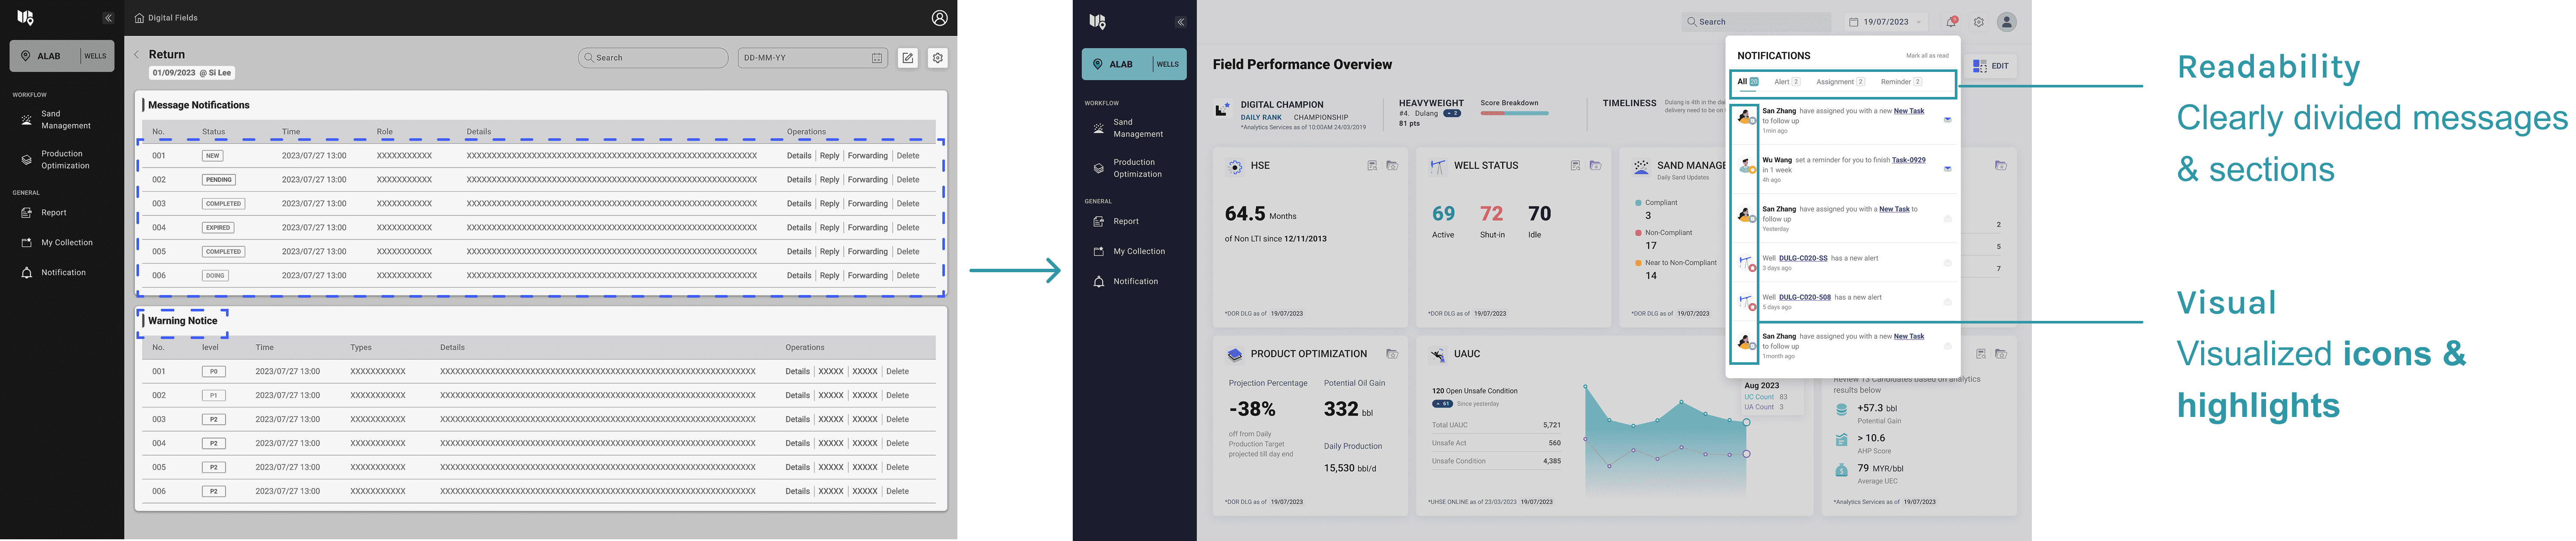
Task: Toggle WELLS in the Return page sidebar switch
Action: click(x=95, y=56)
